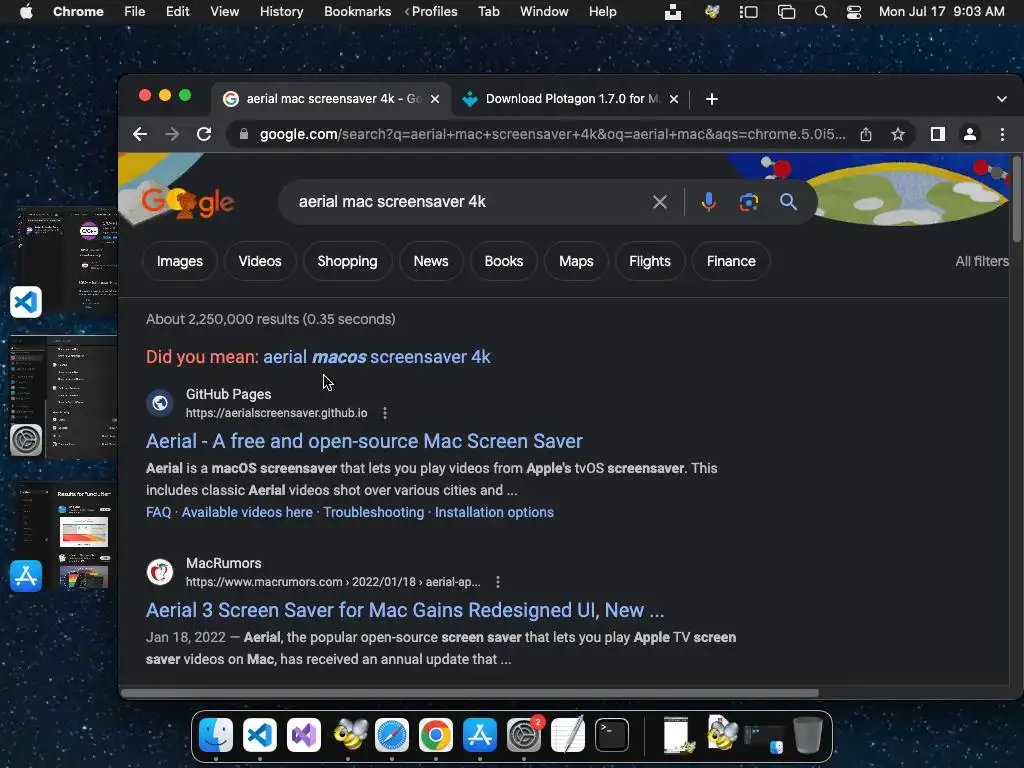Filter results by Maps
Viewport: 1024px width, 768px height.
point(576,261)
